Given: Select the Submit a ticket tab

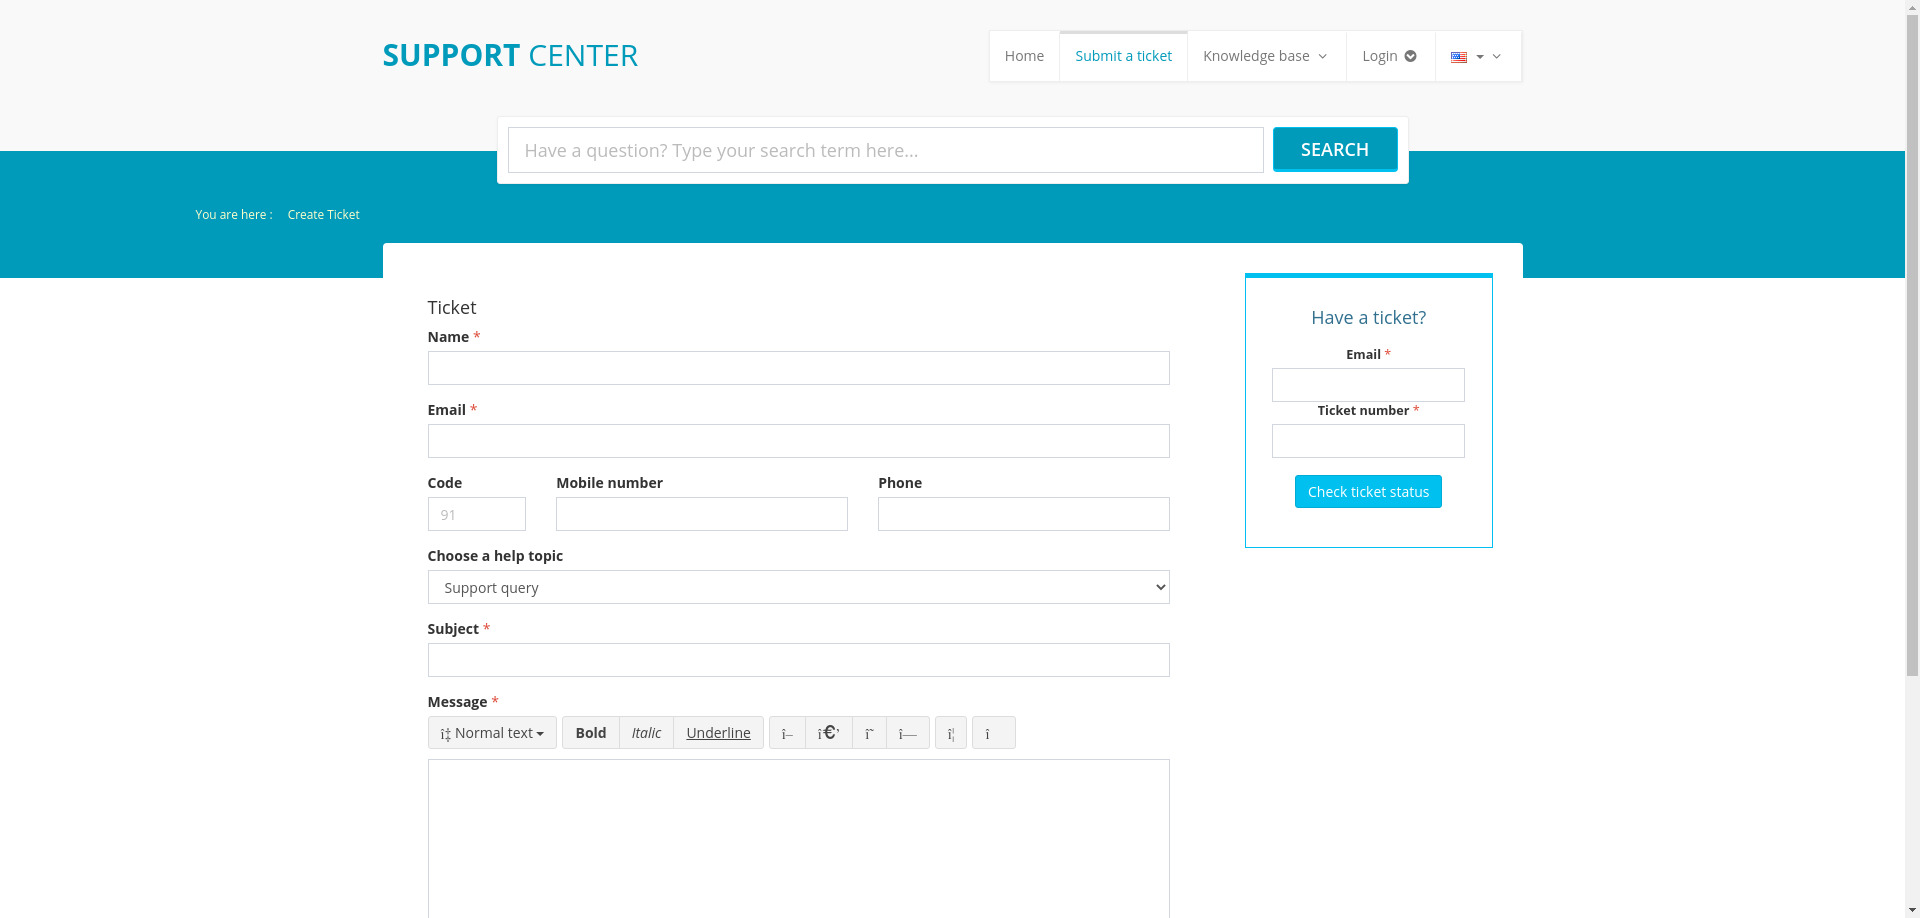Looking at the screenshot, I should pos(1123,57).
